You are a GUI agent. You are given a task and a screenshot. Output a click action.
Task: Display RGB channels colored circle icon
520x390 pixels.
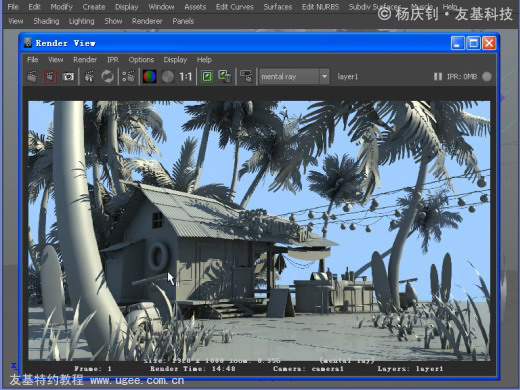pos(150,77)
